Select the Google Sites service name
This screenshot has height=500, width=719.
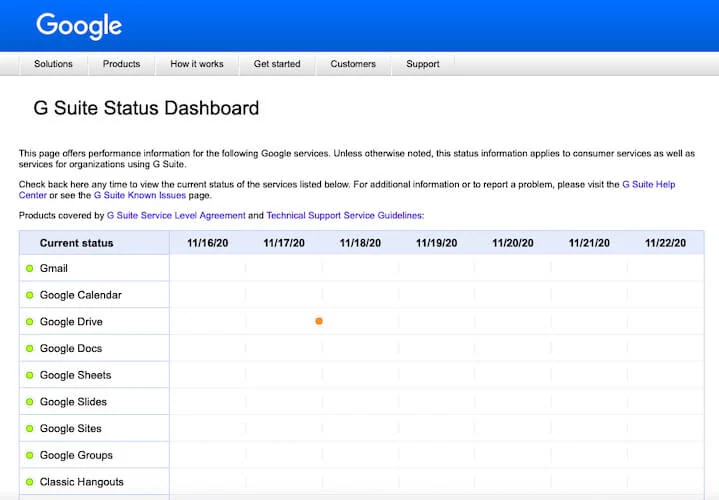[71, 428]
